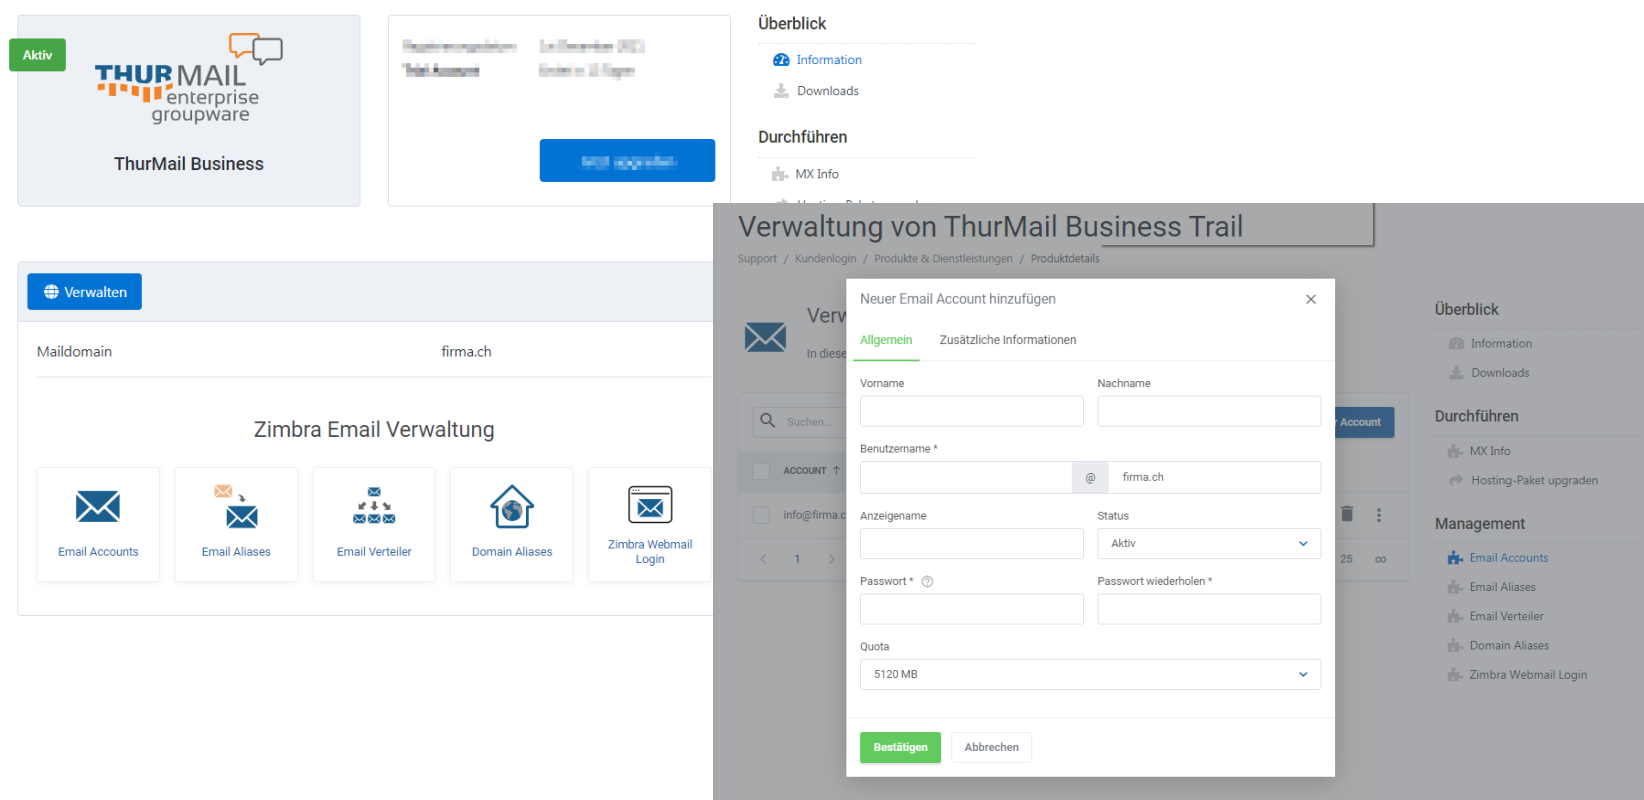Click page number 1 in pagination
Image resolution: width=1644 pixels, height=800 pixels.
pos(797,559)
